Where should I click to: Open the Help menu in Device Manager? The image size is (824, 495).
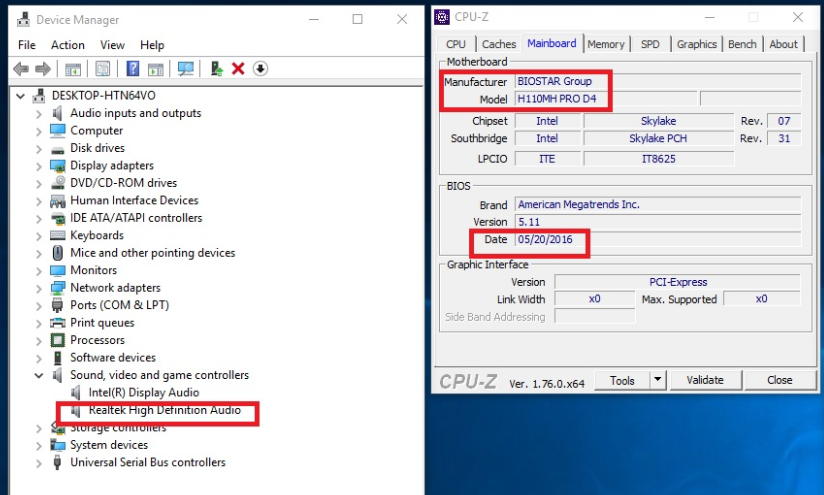tap(152, 45)
